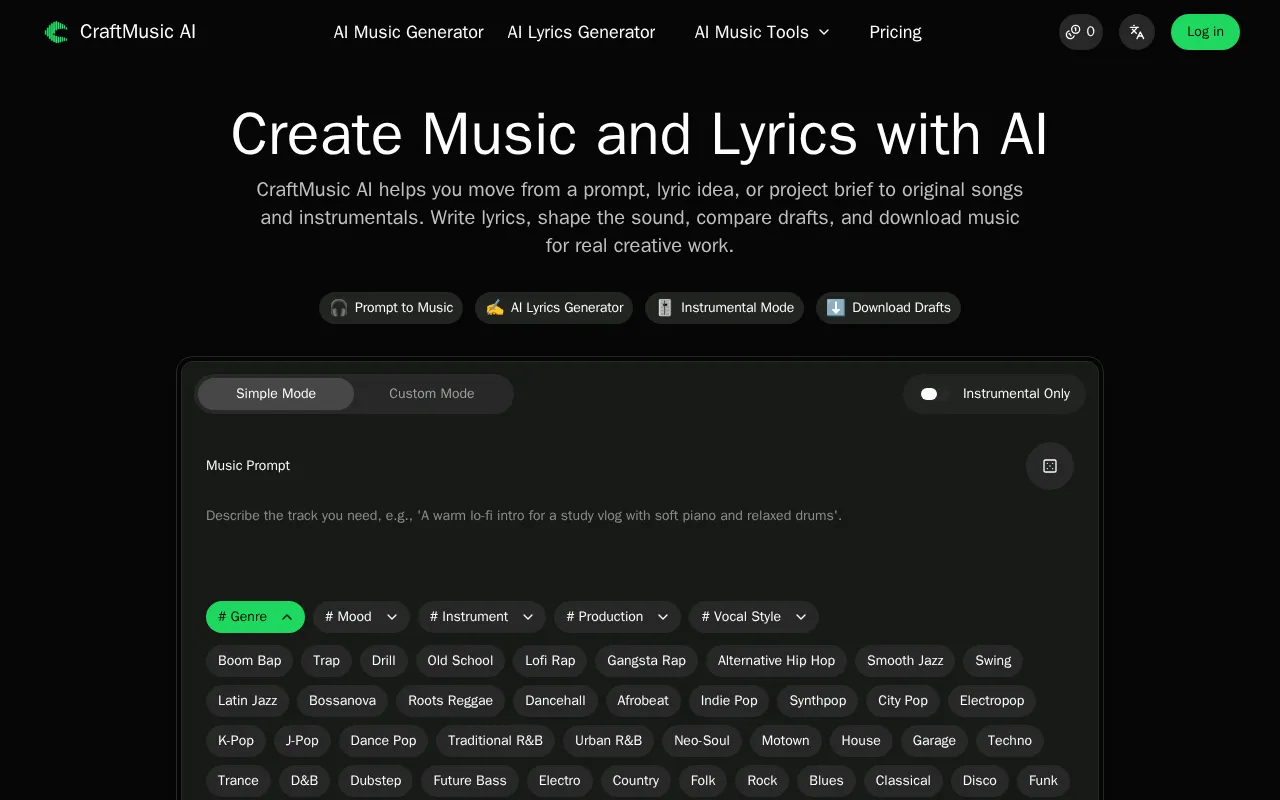Go to AI Music Generator page

coord(408,32)
